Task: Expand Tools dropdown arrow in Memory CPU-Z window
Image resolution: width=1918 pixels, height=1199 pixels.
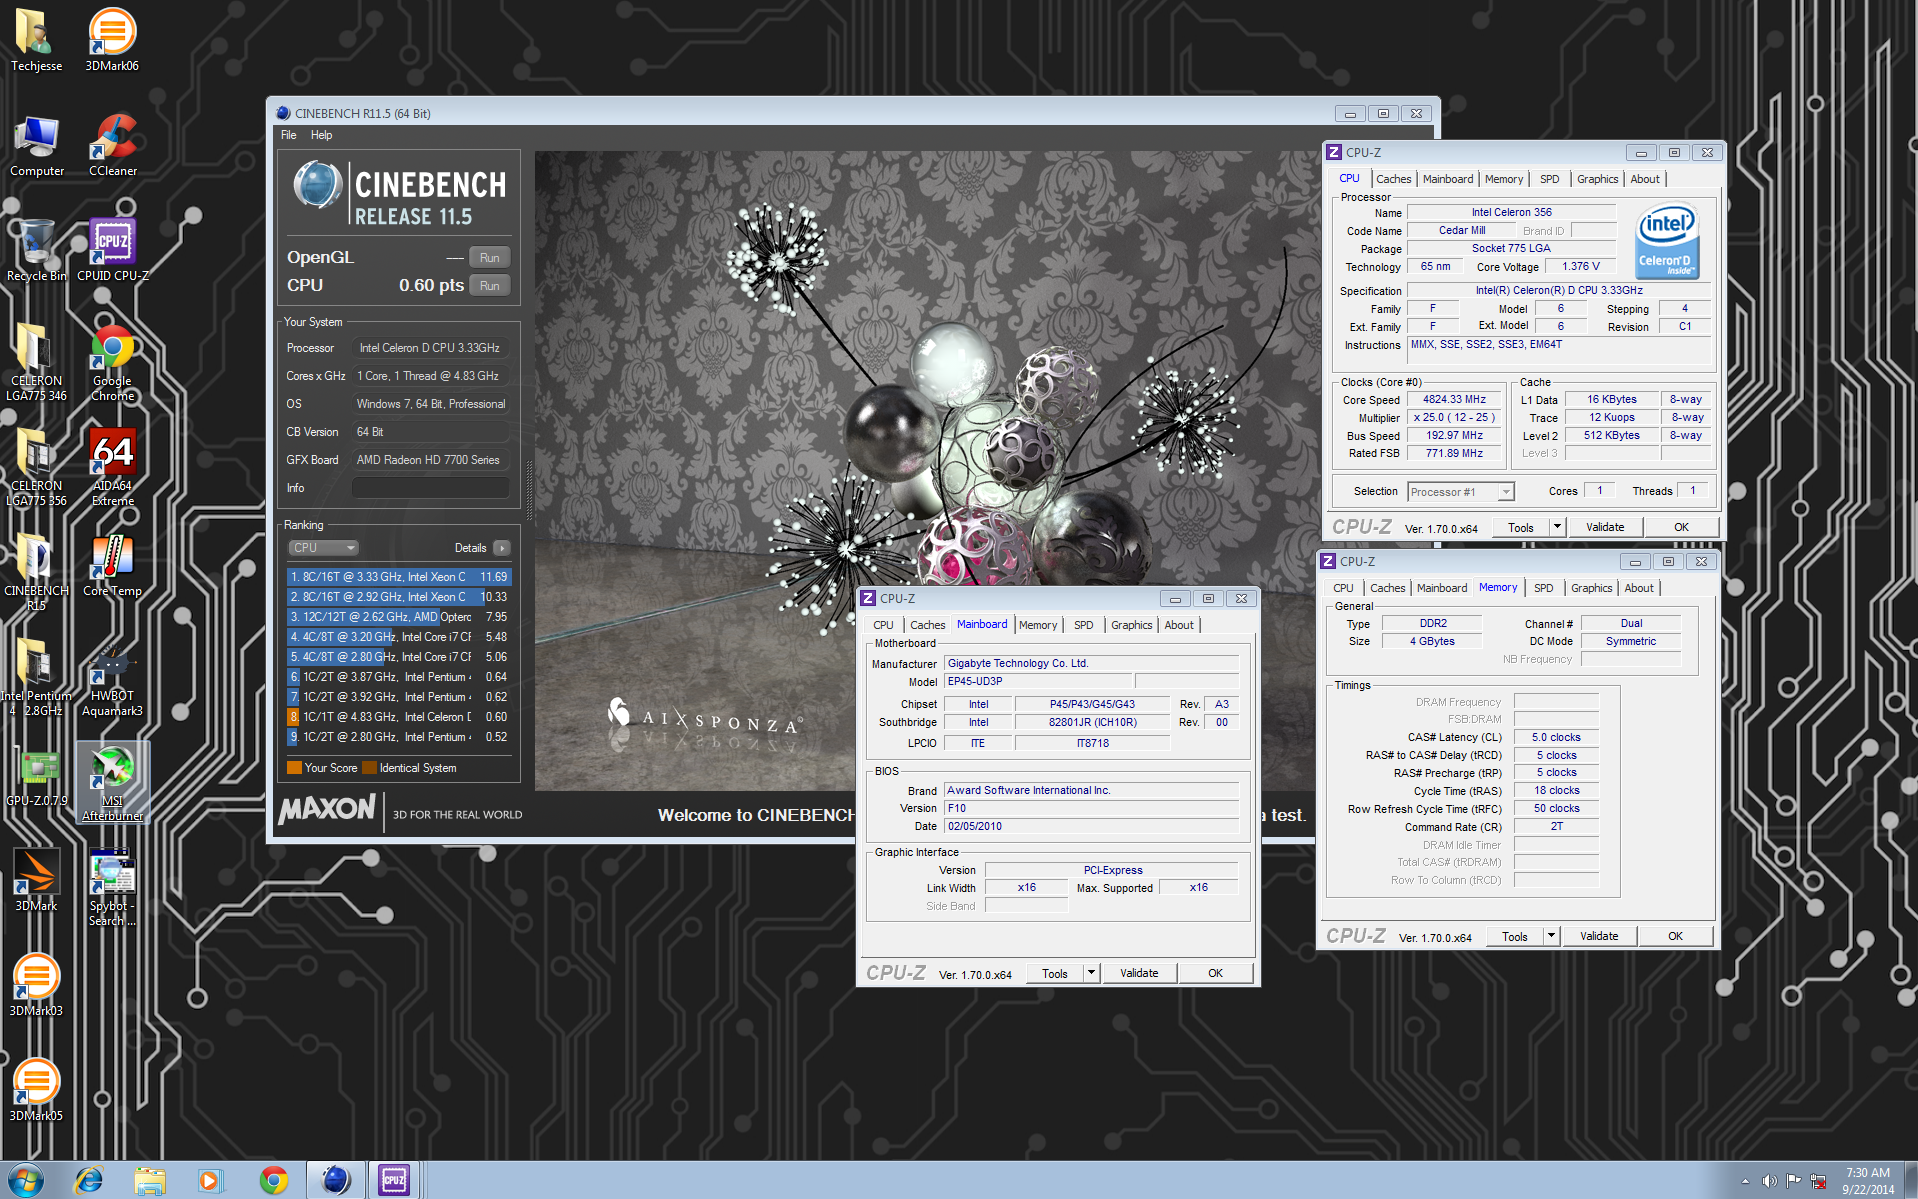Action: tap(1551, 936)
